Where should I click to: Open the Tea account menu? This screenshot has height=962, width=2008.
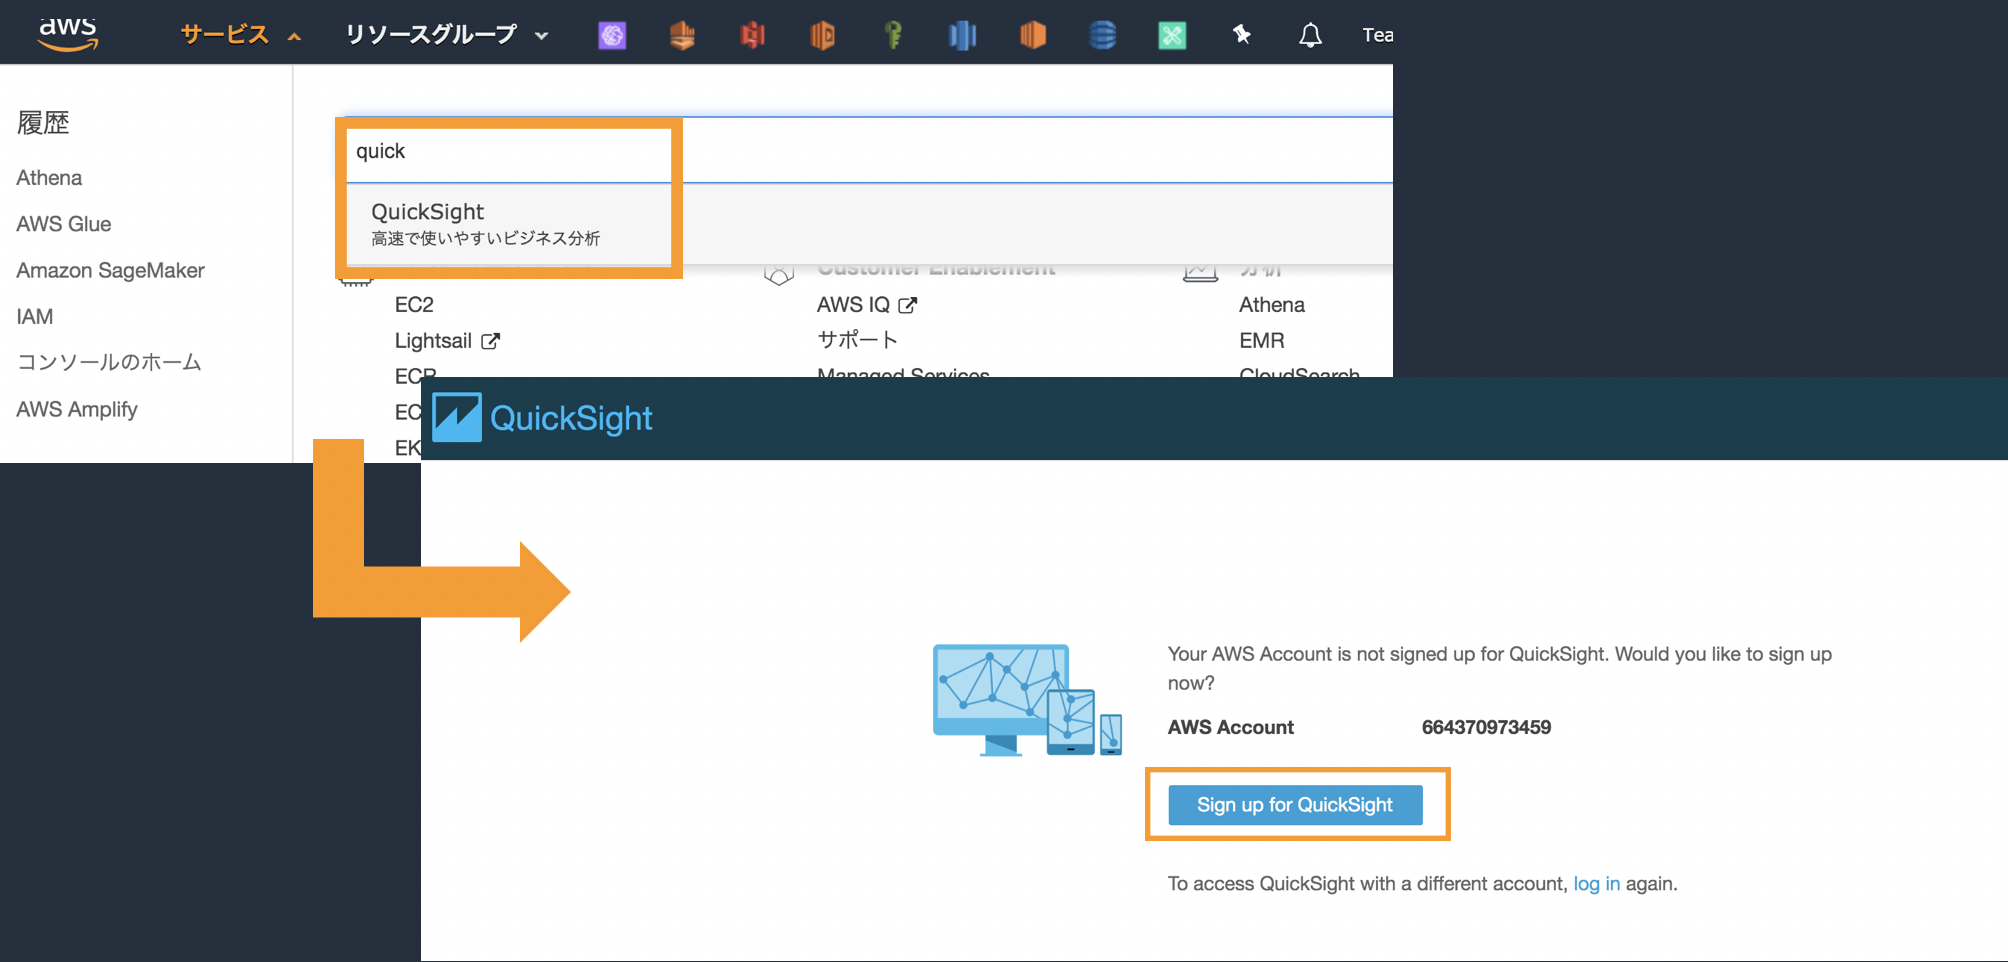coord(1377,35)
